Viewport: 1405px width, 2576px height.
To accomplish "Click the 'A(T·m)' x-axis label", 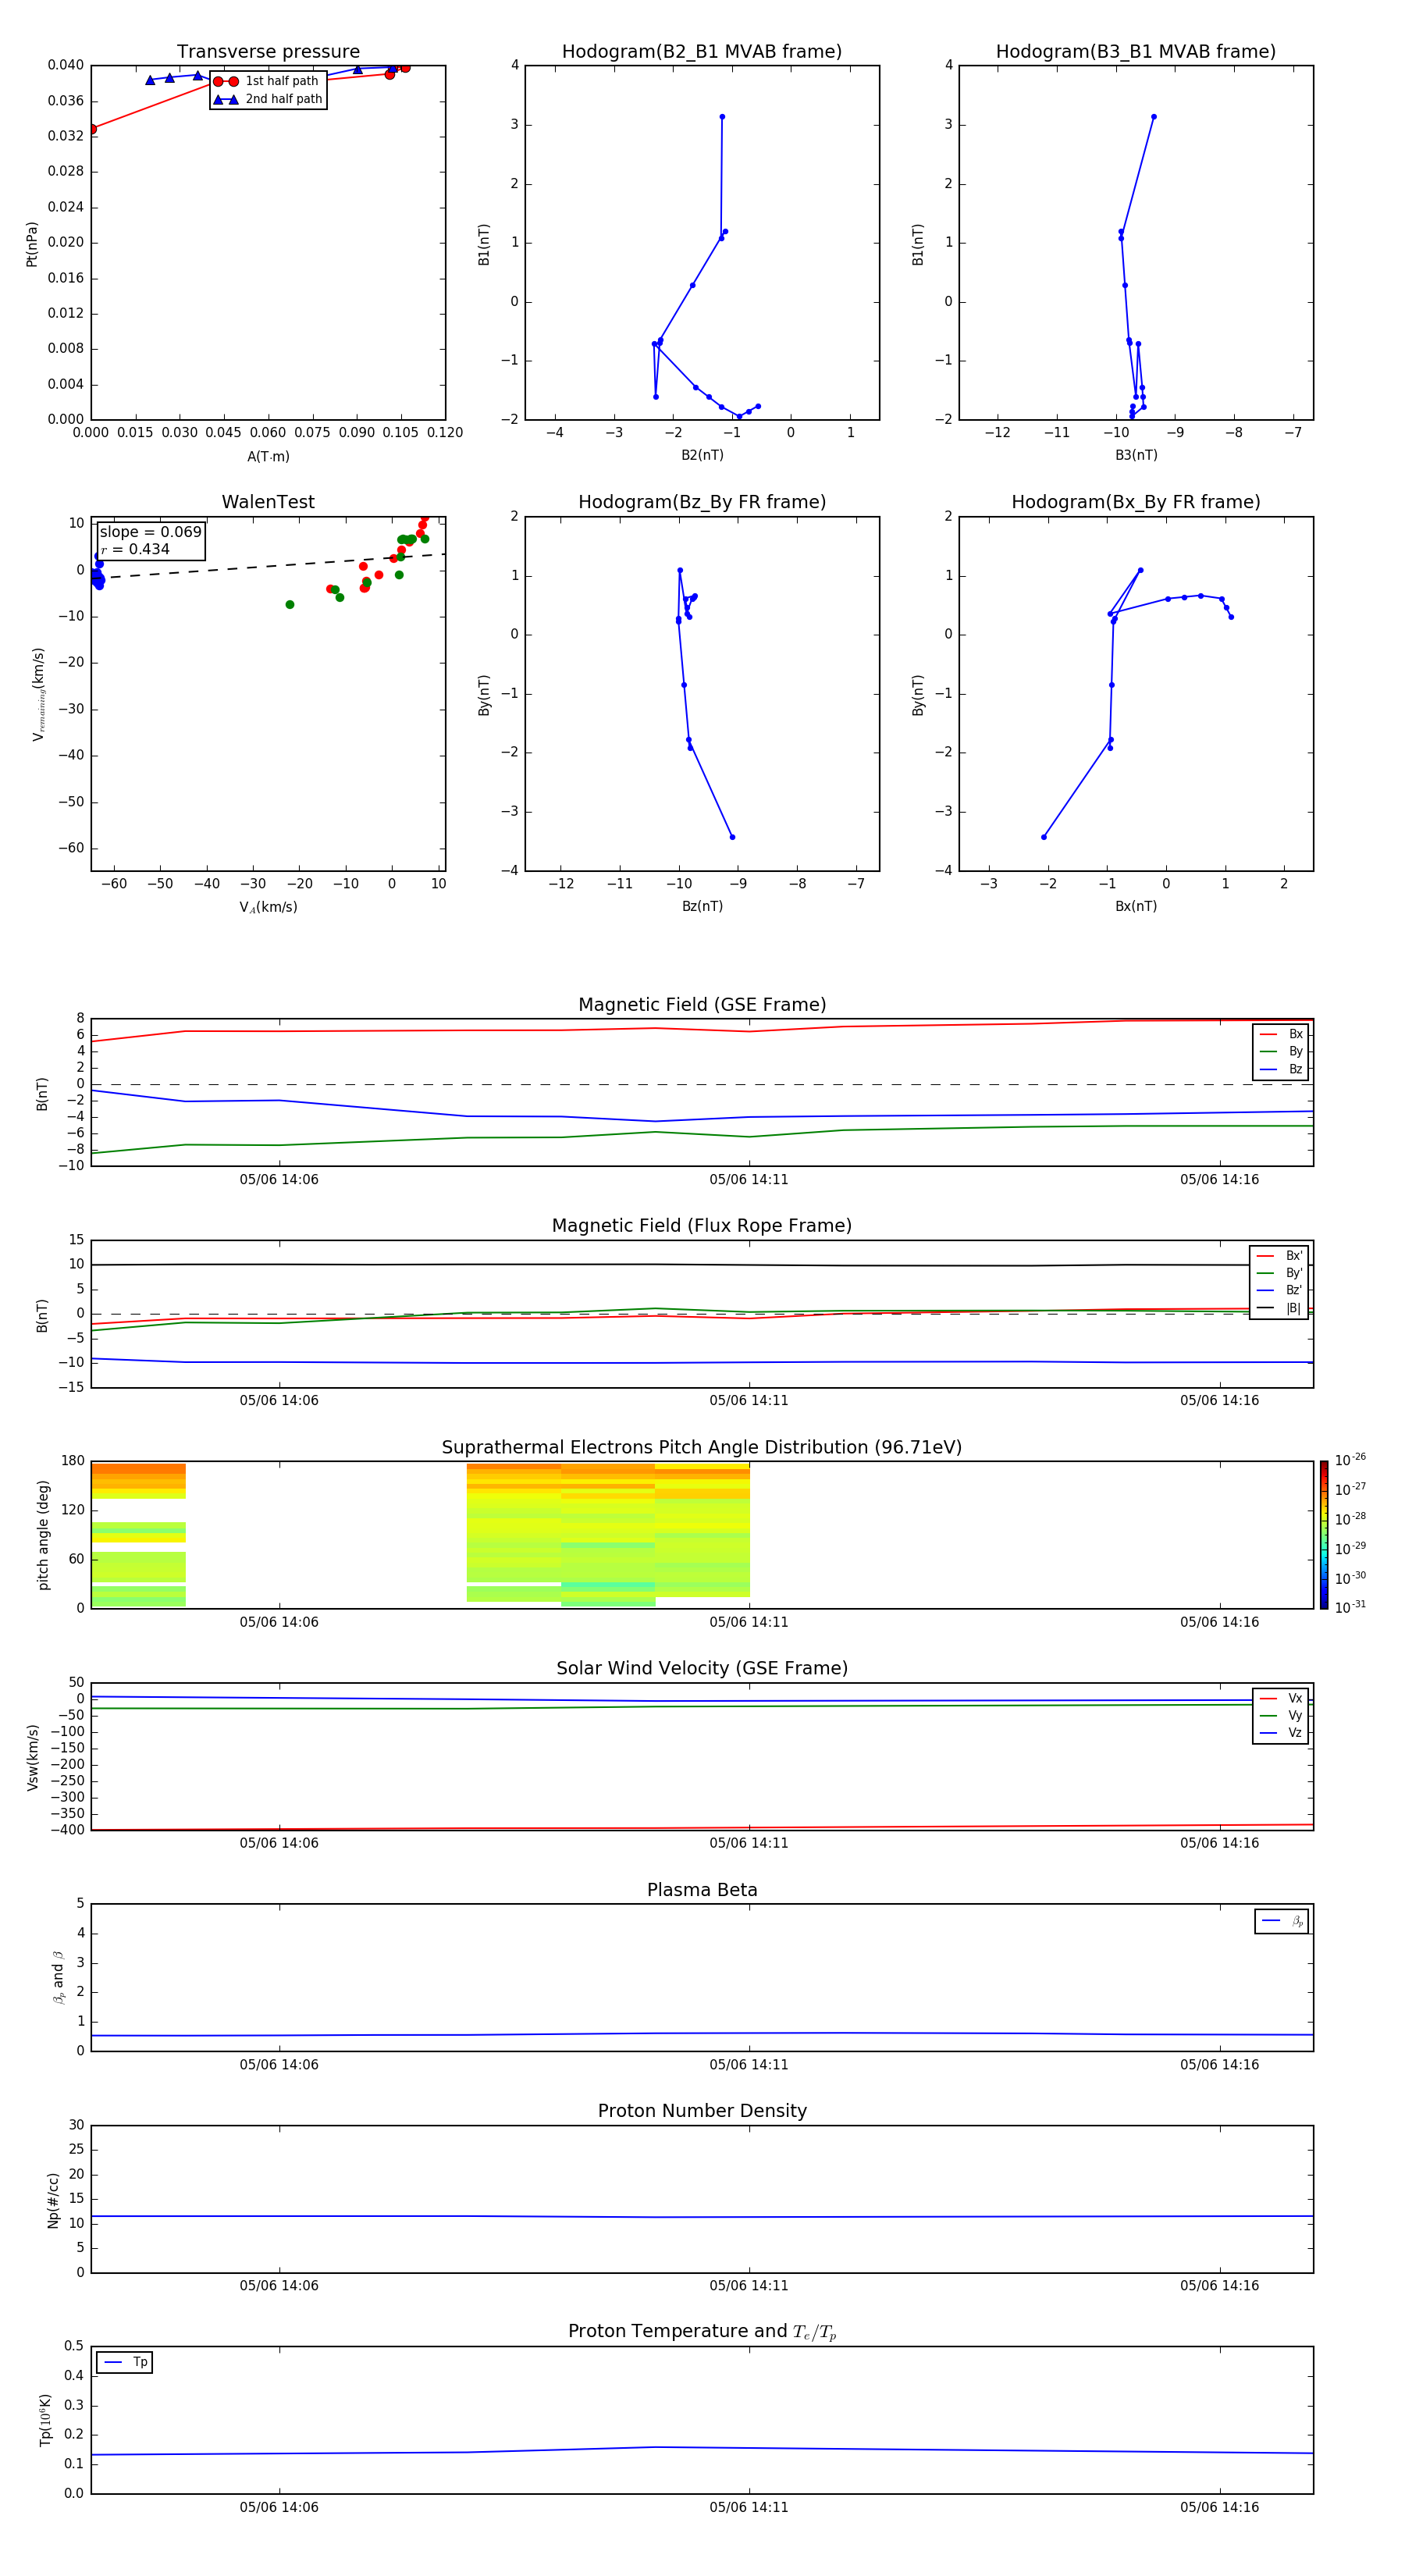I will pyautogui.click(x=268, y=456).
